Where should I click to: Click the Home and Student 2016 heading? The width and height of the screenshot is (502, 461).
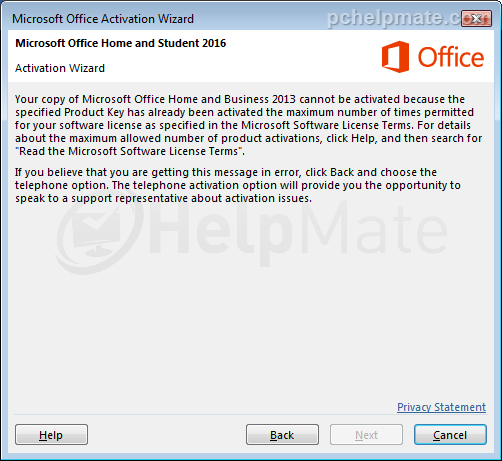[121, 43]
